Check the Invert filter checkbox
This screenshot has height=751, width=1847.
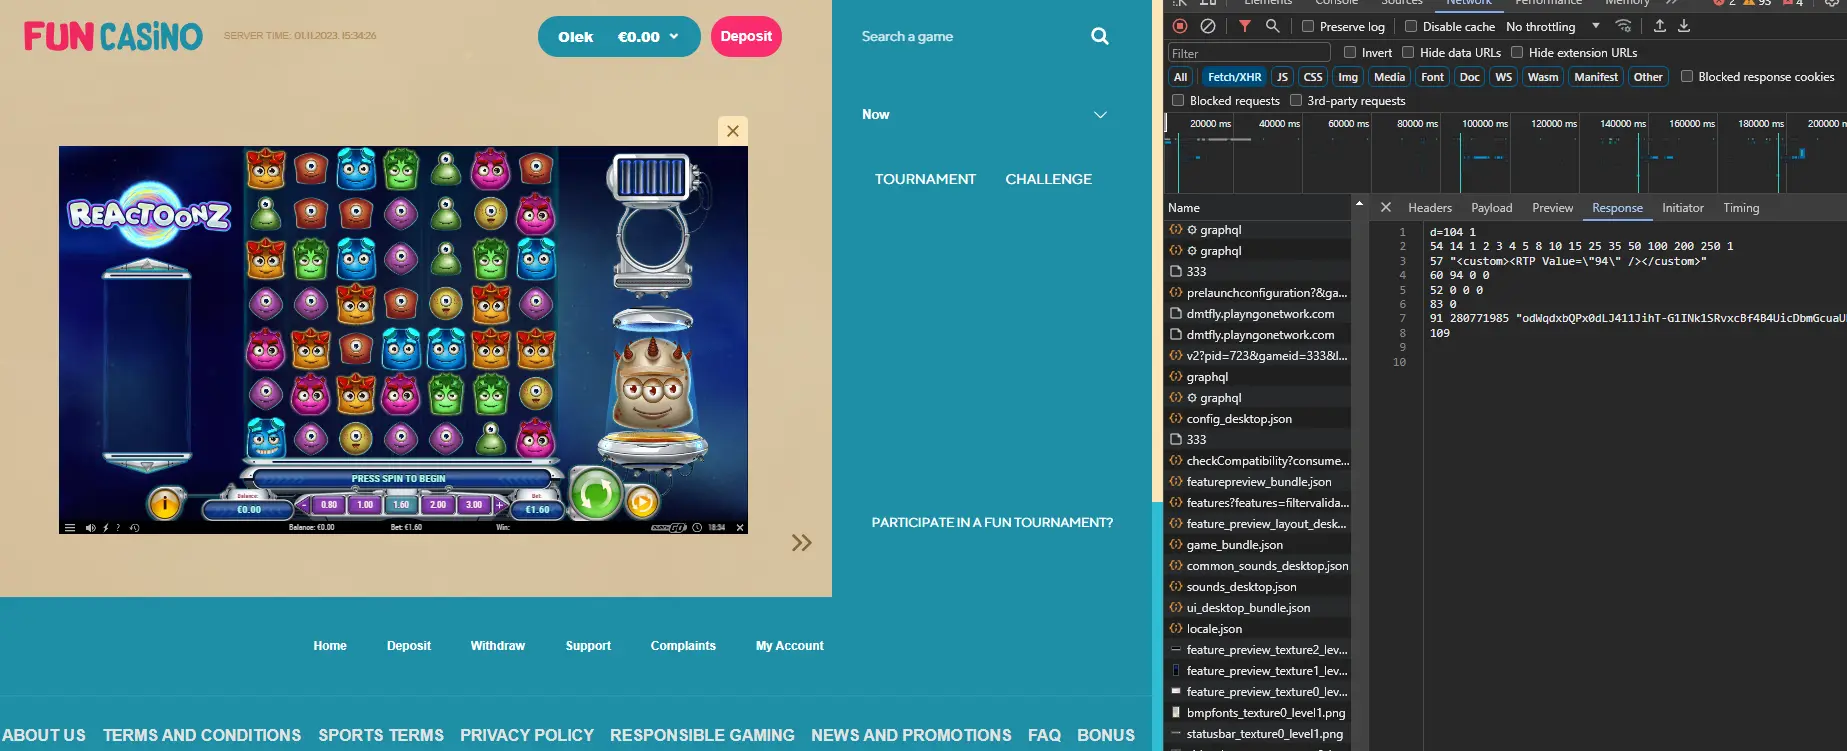1350,52
